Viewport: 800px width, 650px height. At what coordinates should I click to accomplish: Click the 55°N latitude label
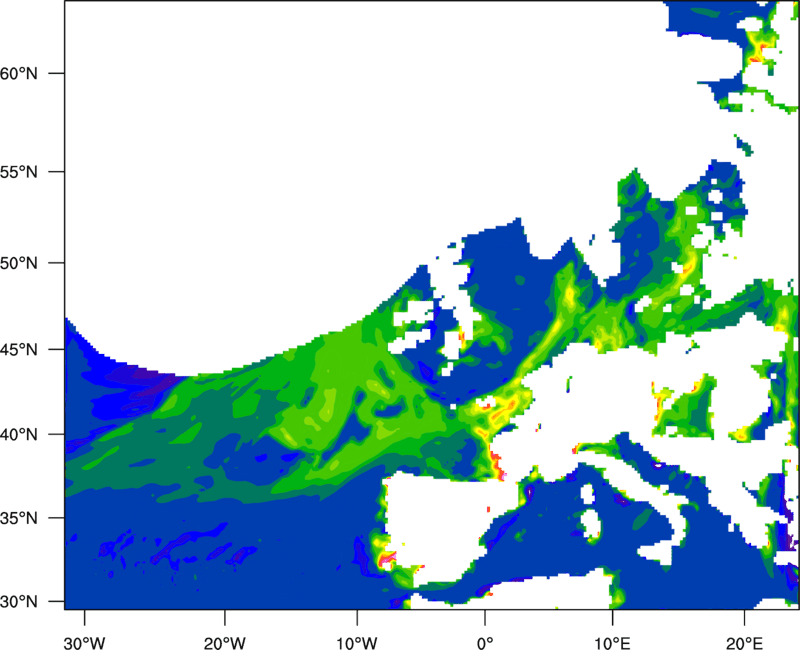coord(19,172)
